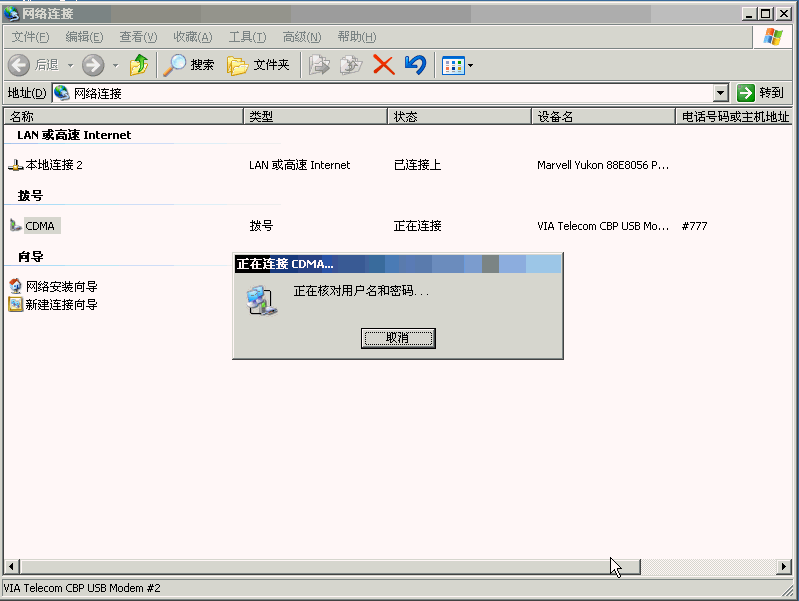Click the 新建连接向导 entry
Viewport: 799px width, 601px height.
(62, 305)
